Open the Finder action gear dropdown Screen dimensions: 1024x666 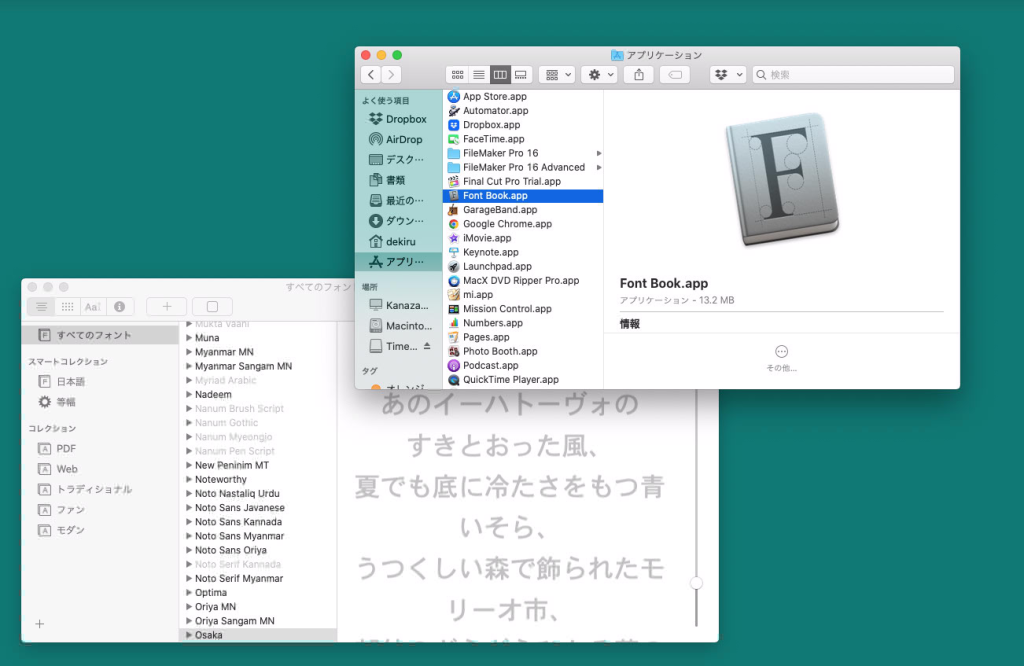pyautogui.click(x=601, y=75)
